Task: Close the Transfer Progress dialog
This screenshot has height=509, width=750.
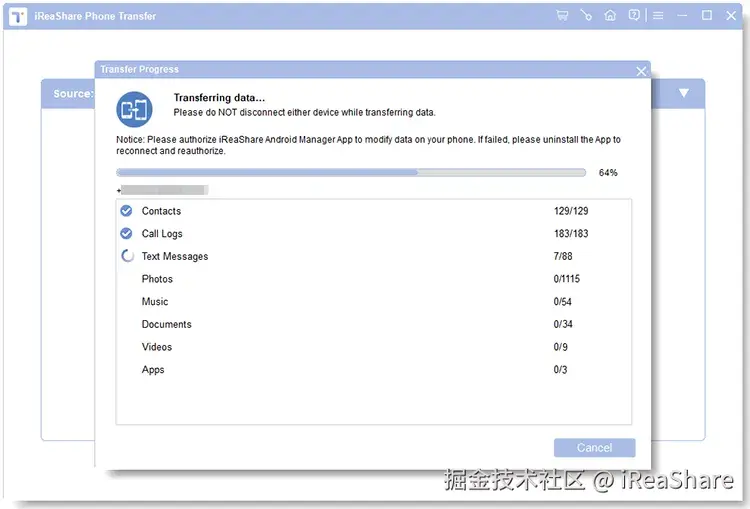Action: [x=641, y=72]
